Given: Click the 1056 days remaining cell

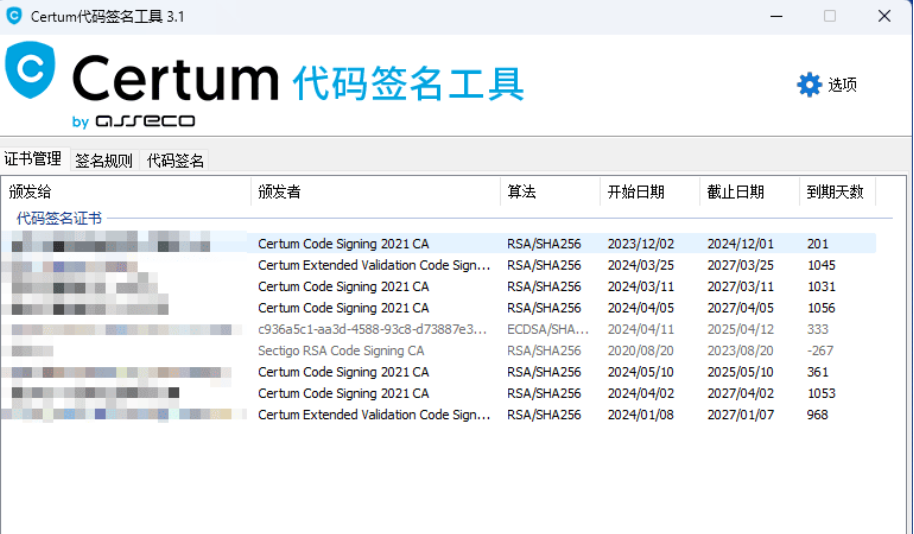Looking at the screenshot, I should [x=821, y=308].
